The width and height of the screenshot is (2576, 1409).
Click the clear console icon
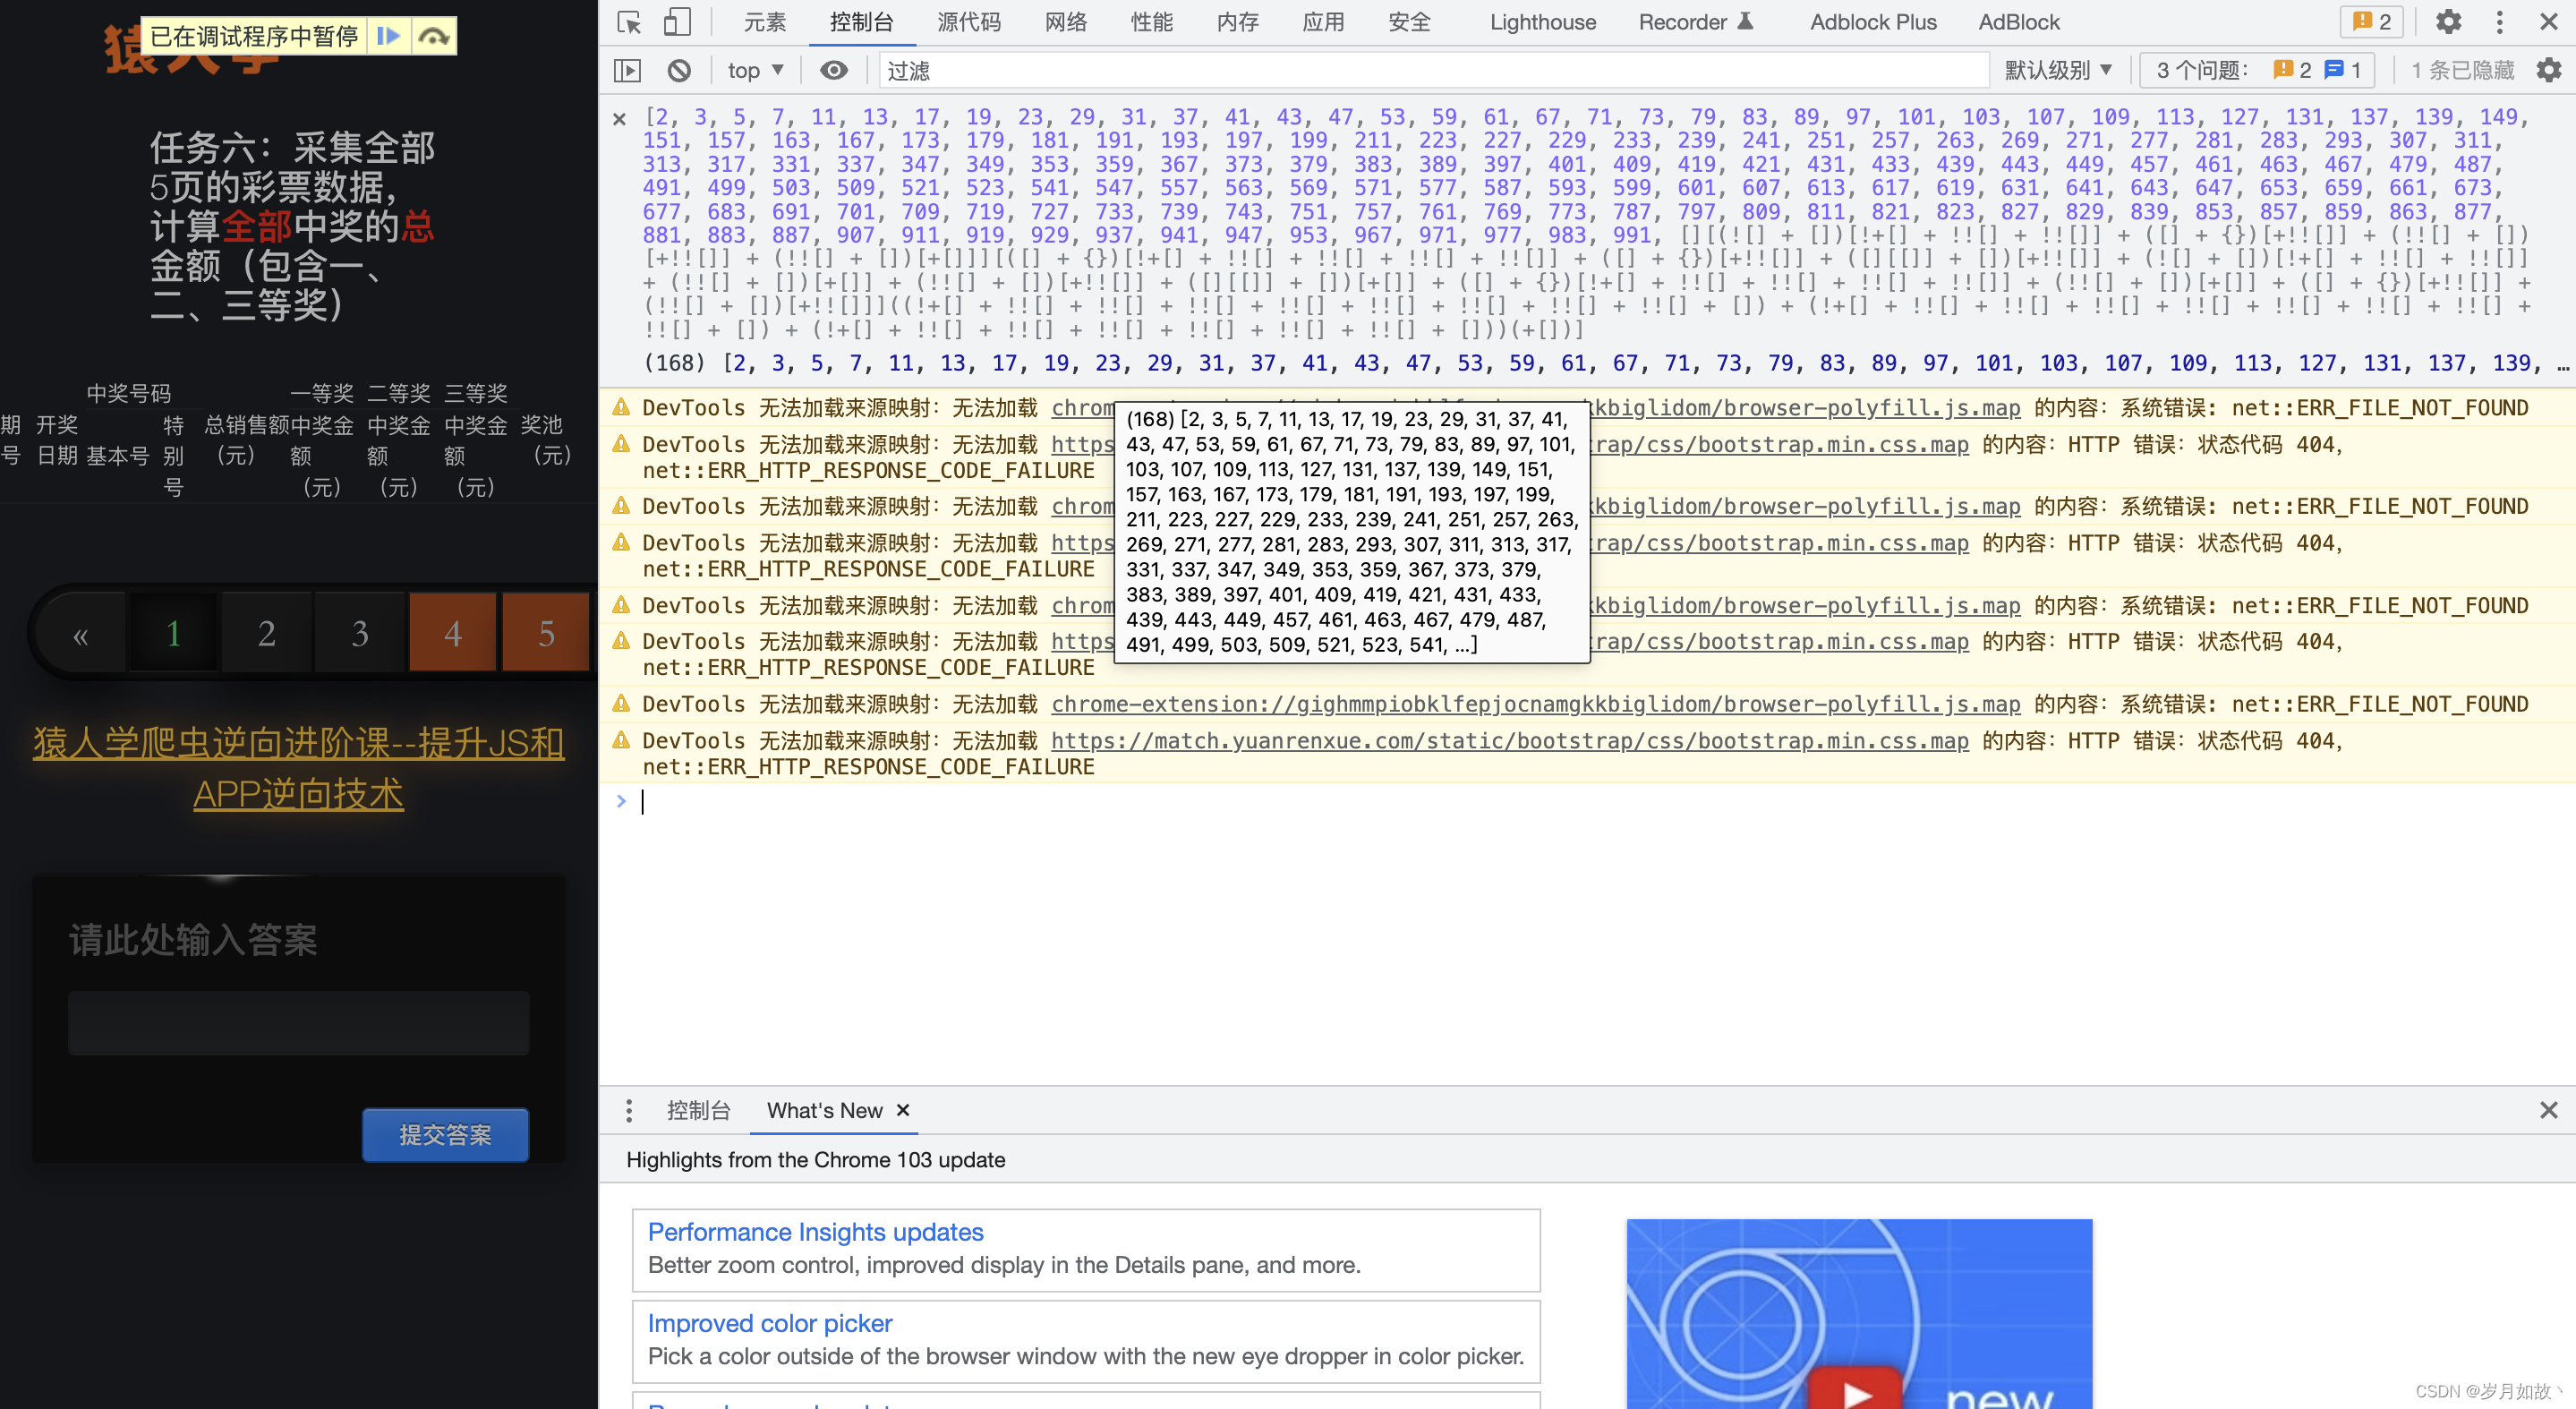point(679,70)
